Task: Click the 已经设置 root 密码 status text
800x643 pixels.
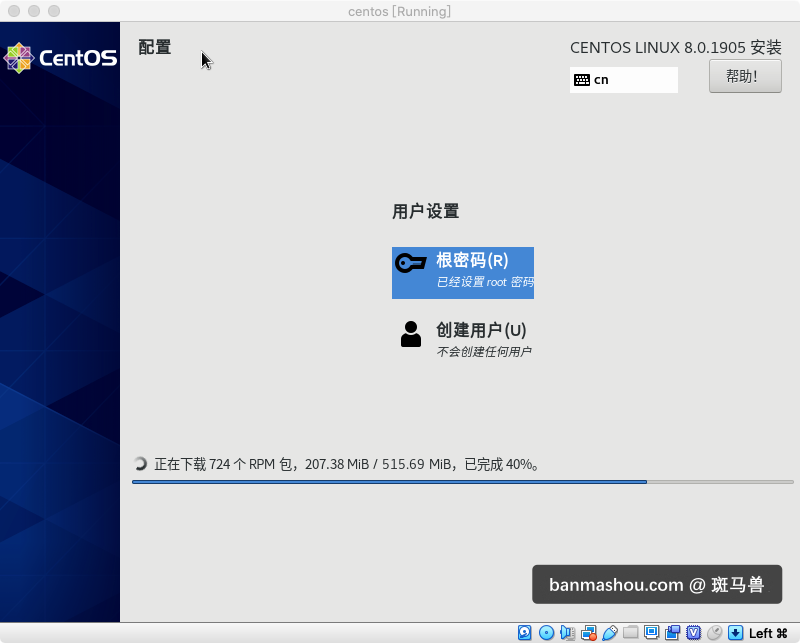Action: pos(485,282)
